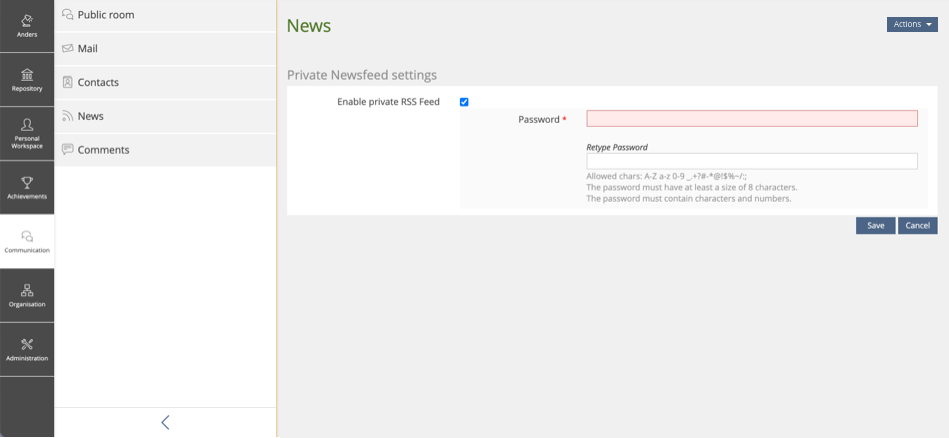Open Personal Workspace person icon

pos(27,125)
